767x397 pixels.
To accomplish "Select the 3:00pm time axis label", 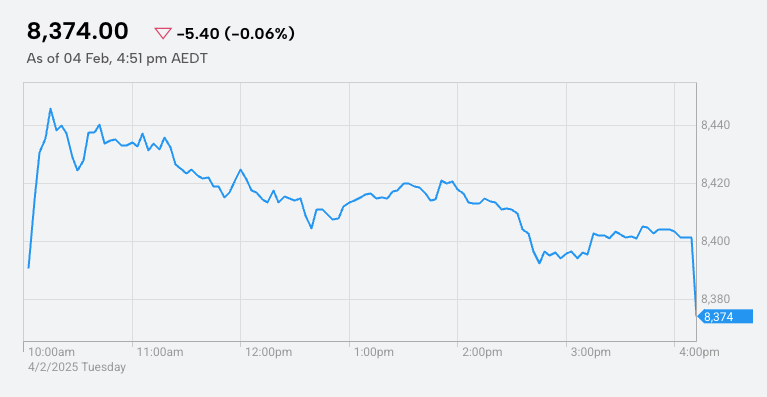I will click(591, 352).
